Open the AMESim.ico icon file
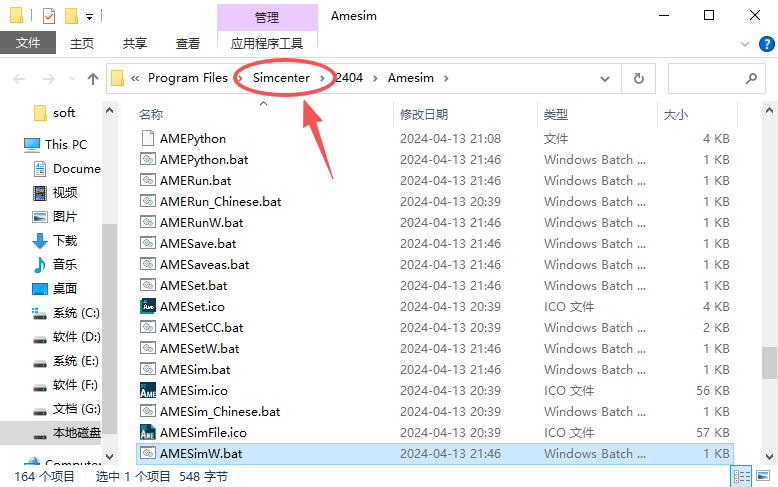778x487 pixels. (x=148, y=391)
